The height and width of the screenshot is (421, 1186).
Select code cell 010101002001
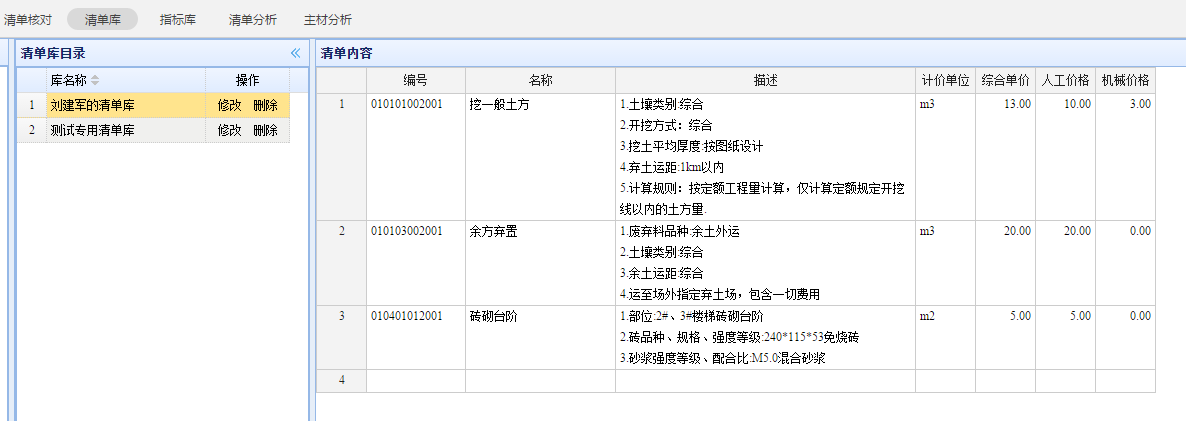(x=406, y=104)
